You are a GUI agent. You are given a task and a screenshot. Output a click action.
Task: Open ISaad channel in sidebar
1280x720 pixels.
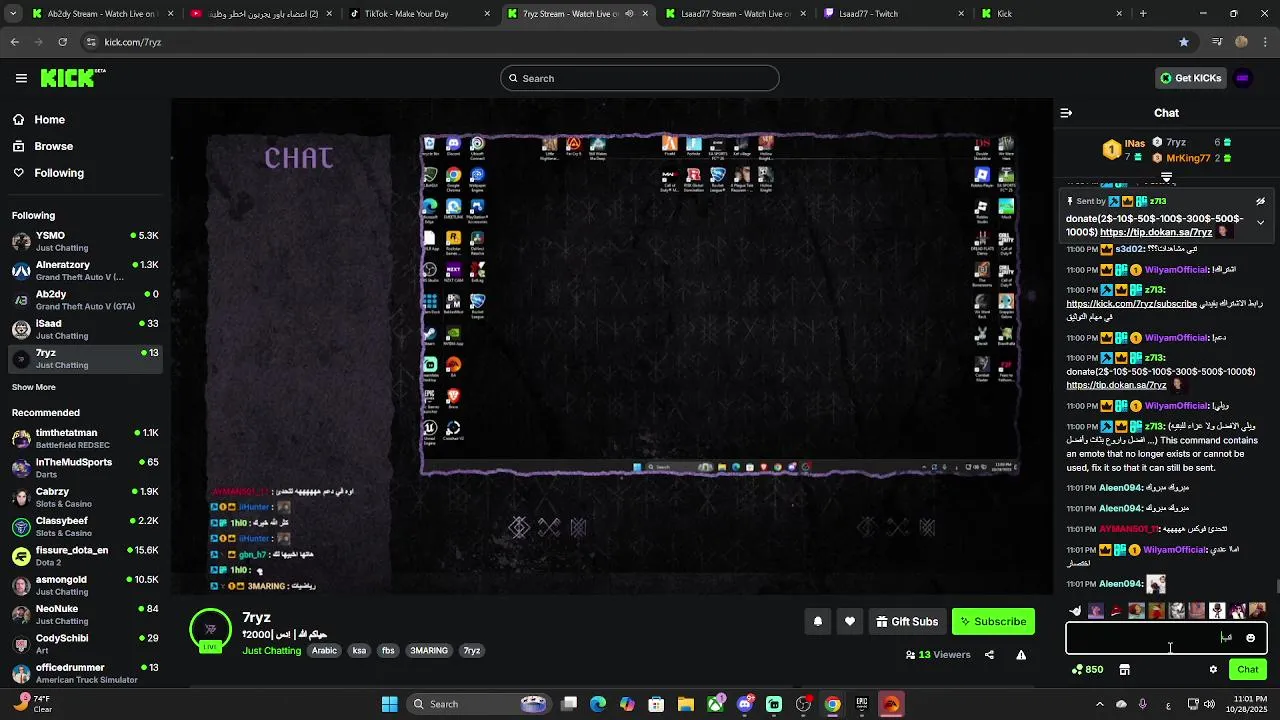pyautogui.click(x=85, y=329)
